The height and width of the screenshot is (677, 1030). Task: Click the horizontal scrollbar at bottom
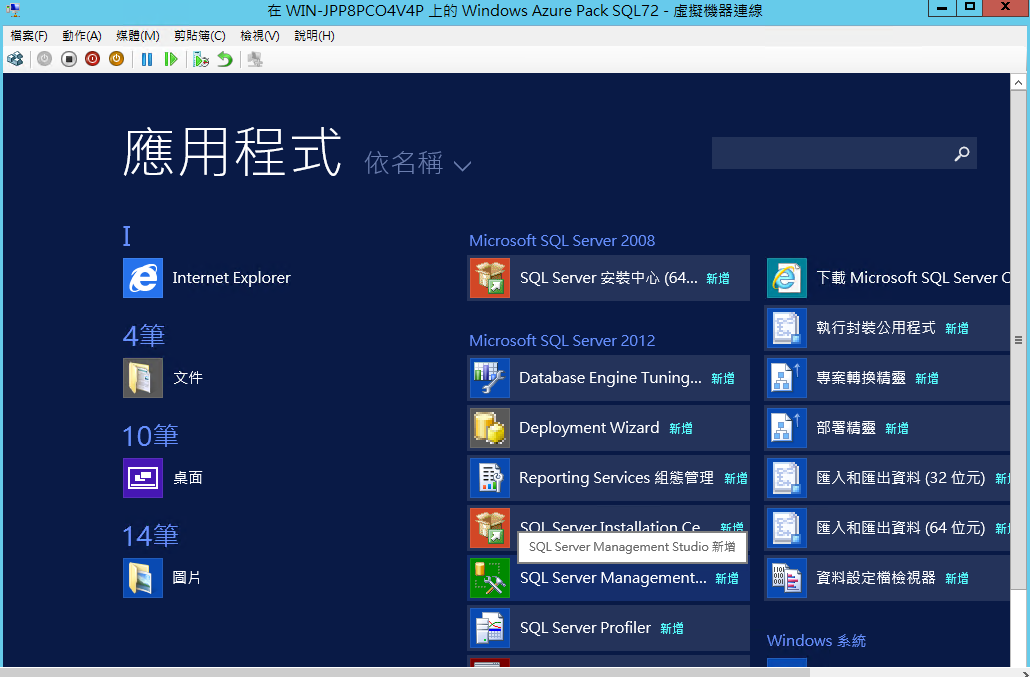click(x=405, y=672)
